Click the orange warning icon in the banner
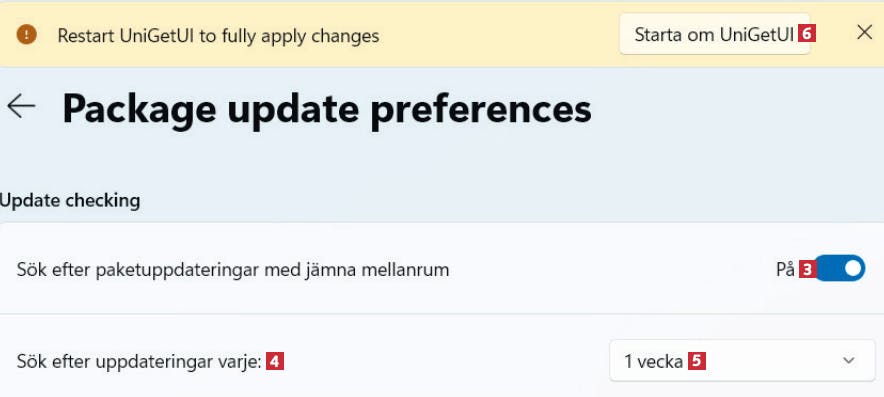This screenshot has width=884, height=397. coord(26,35)
